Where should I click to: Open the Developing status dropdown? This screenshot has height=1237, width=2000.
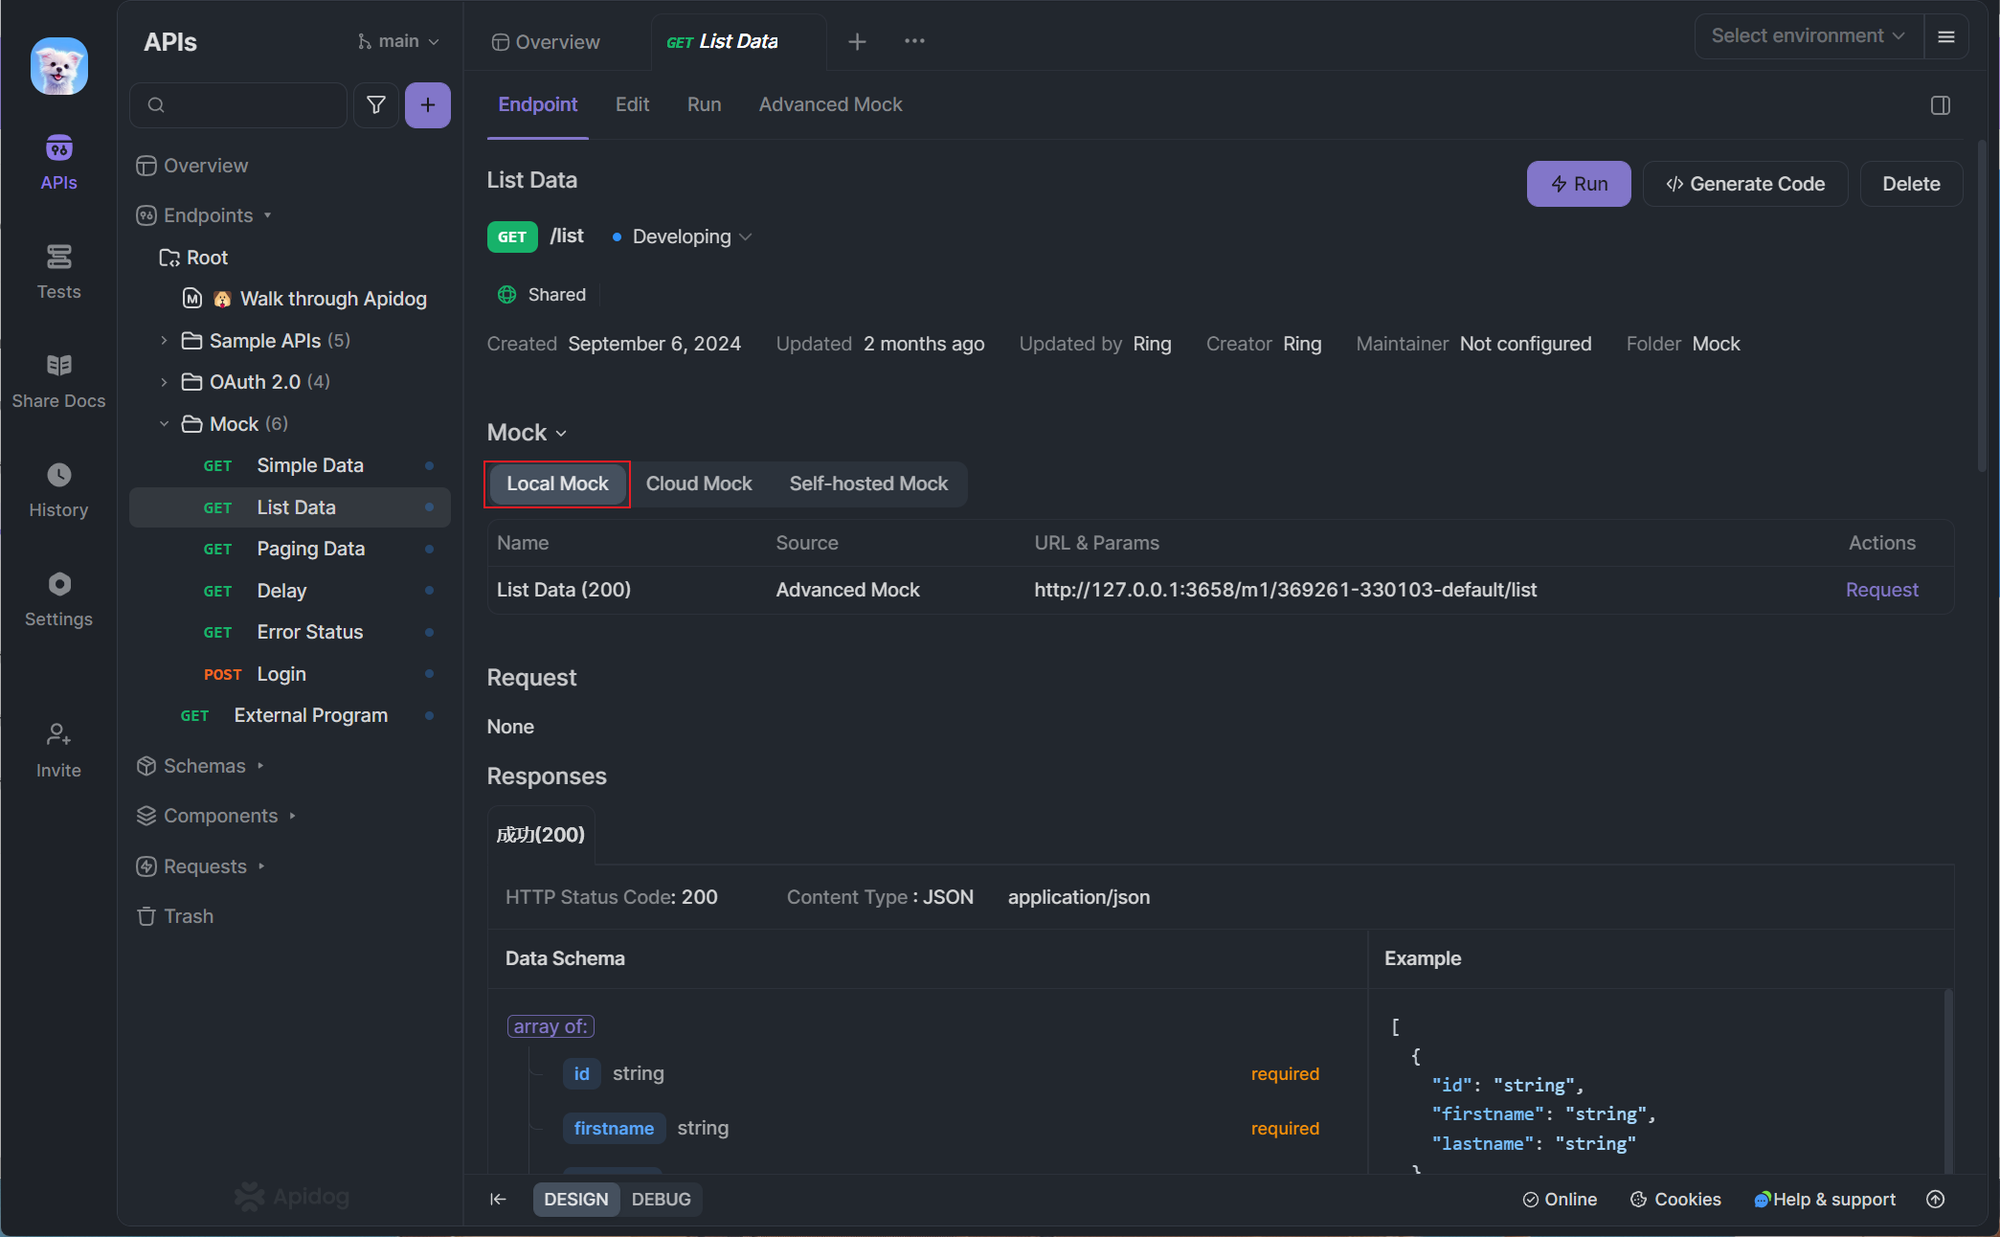pos(691,237)
